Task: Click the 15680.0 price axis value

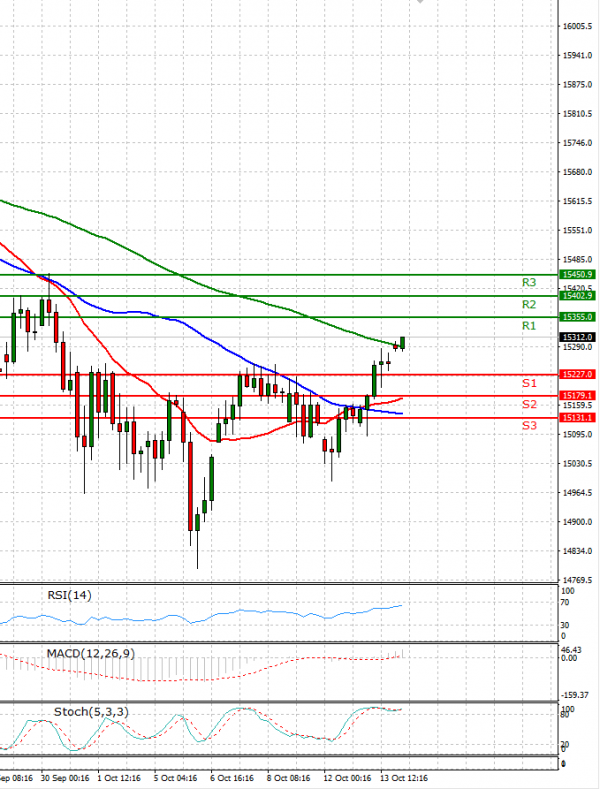Action: 577,172
